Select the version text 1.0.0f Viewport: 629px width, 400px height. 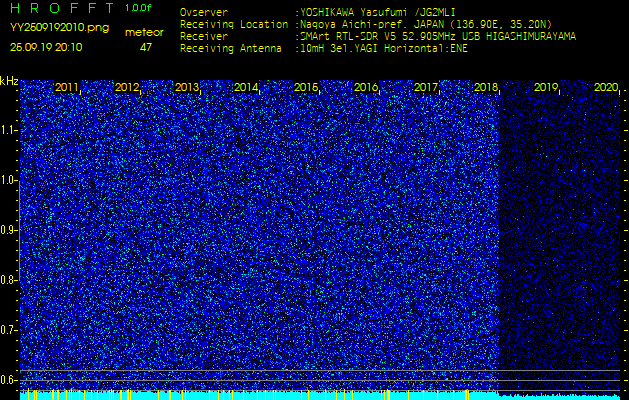coord(138,8)
